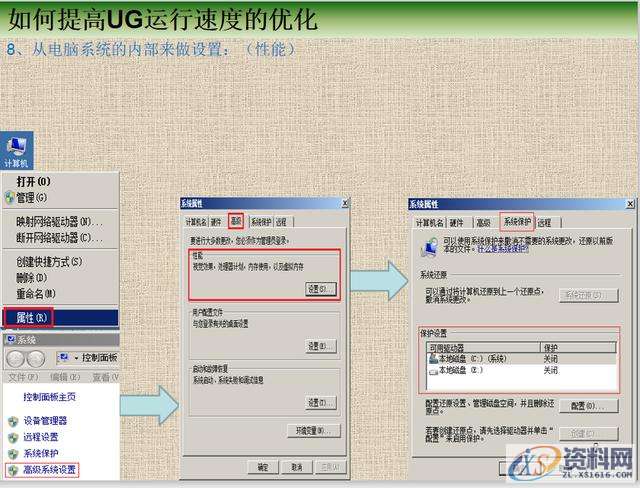Click the 配置(O) button
Viewport: 640px width, 488px height.
pyautogui.click(x=589, y=406)
